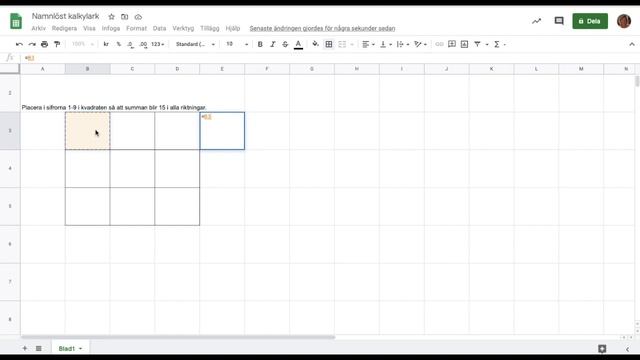Open the Infoga menu
Image resolution: width=640 pixels, height=360 pixels.
111,28
